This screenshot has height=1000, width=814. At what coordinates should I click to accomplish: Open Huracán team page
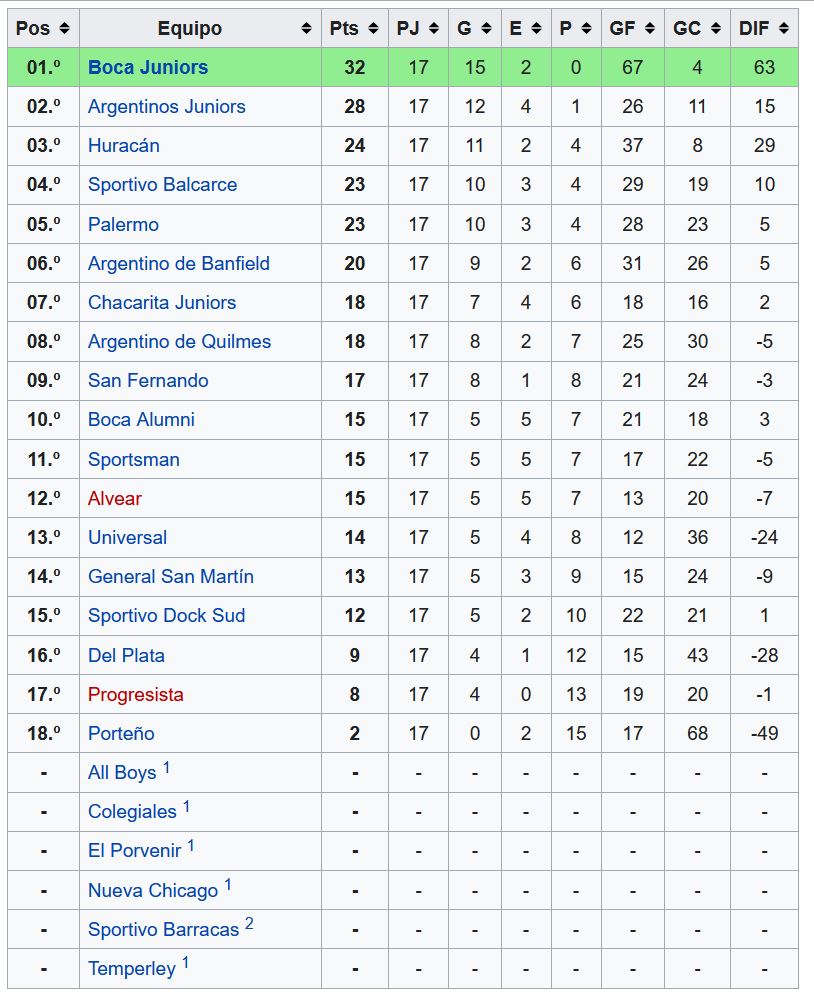pyautogui.click(x=124, y=145)
